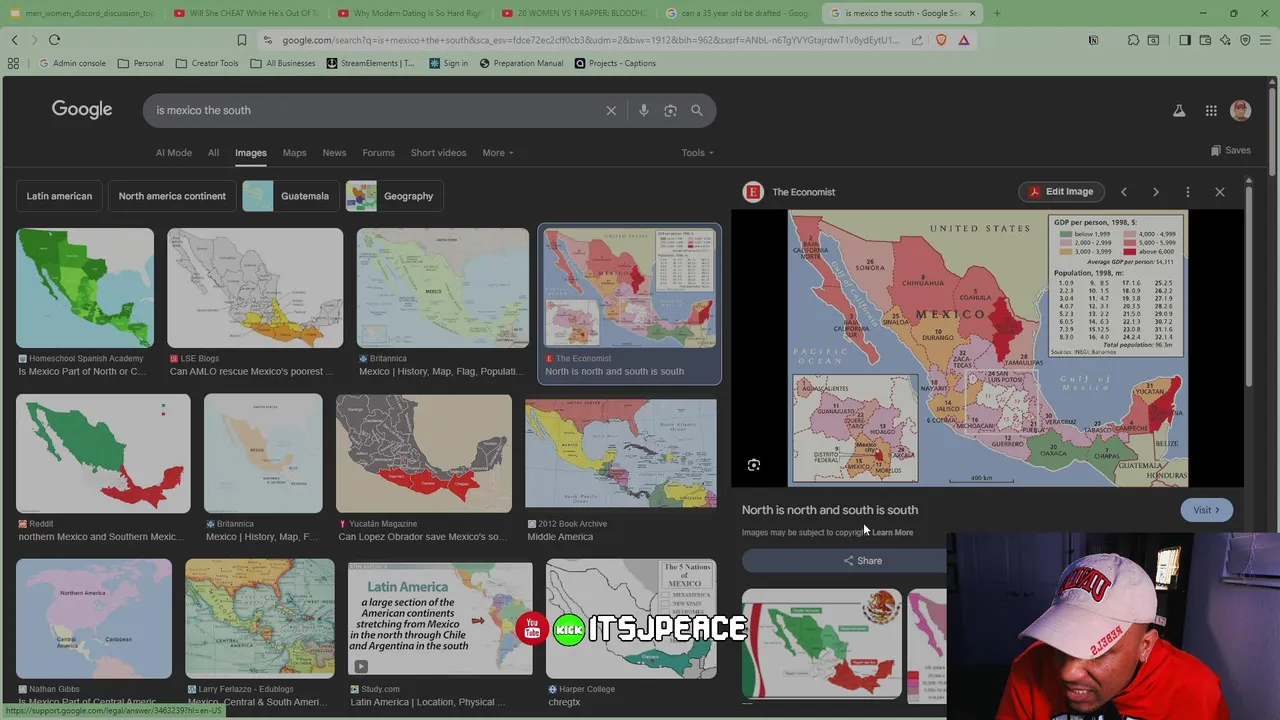This screenshot has height=720, width=1280.
Task: Select the North america continent chip
Action: coord(172,196)
